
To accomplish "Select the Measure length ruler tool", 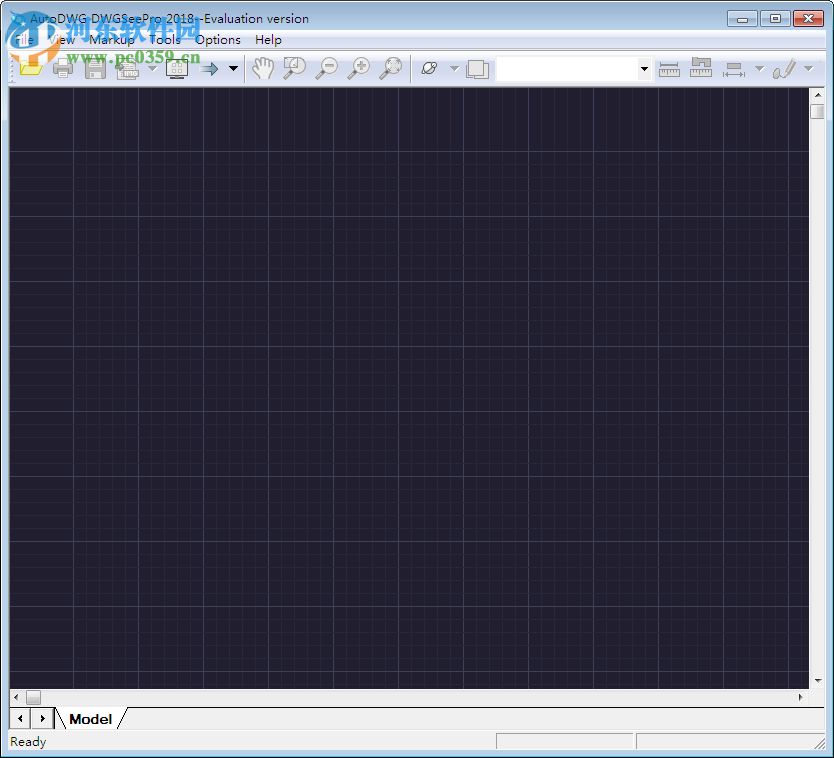I will [x=669, y=69].
